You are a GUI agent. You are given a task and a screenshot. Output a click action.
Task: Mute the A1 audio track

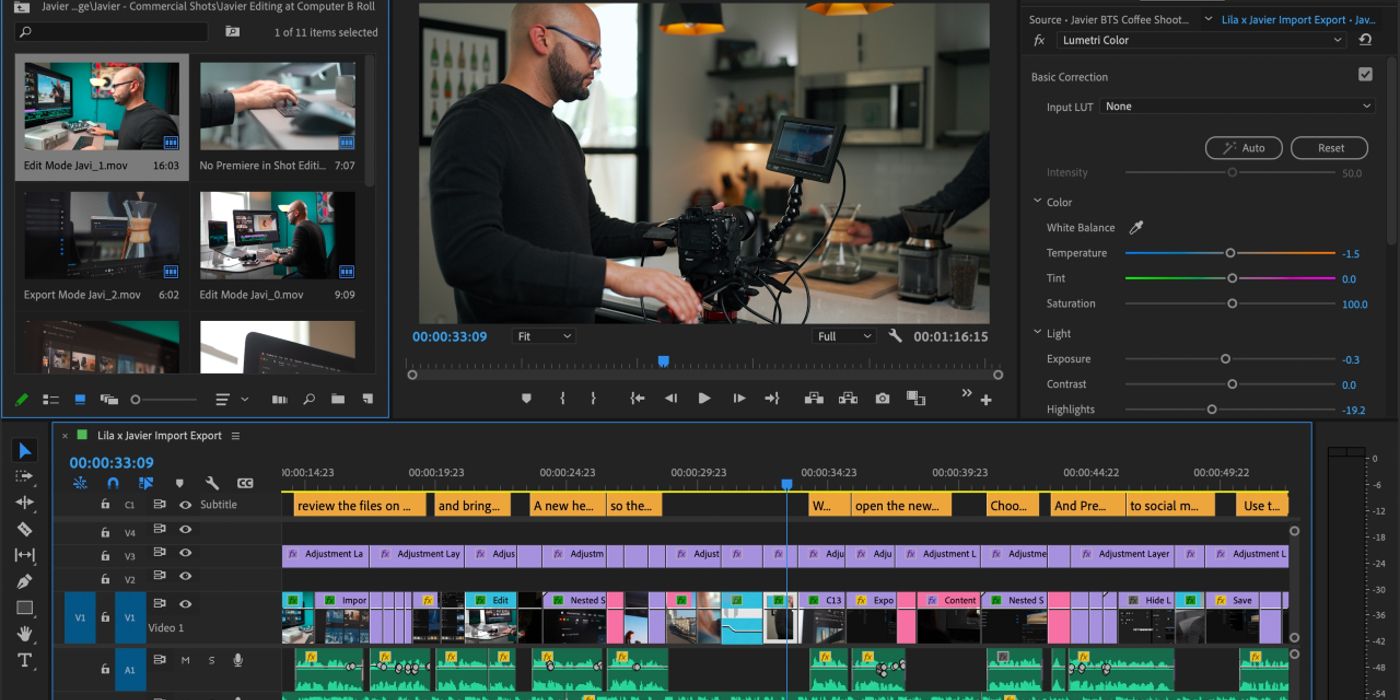click(x=185, y=660)
